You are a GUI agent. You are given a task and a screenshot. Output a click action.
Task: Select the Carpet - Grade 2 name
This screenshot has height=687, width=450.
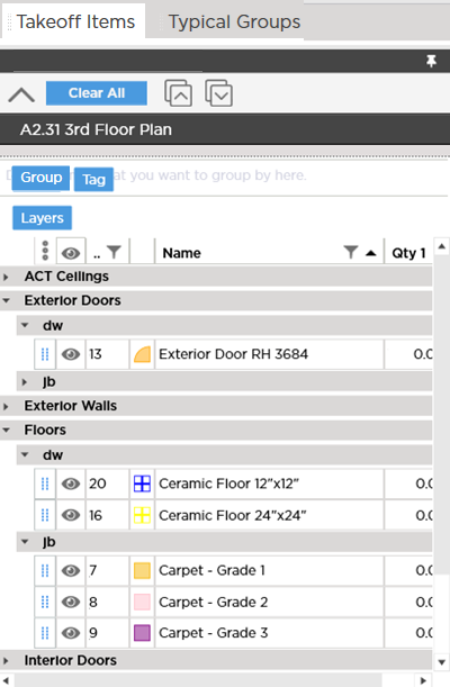click(213, 602)
